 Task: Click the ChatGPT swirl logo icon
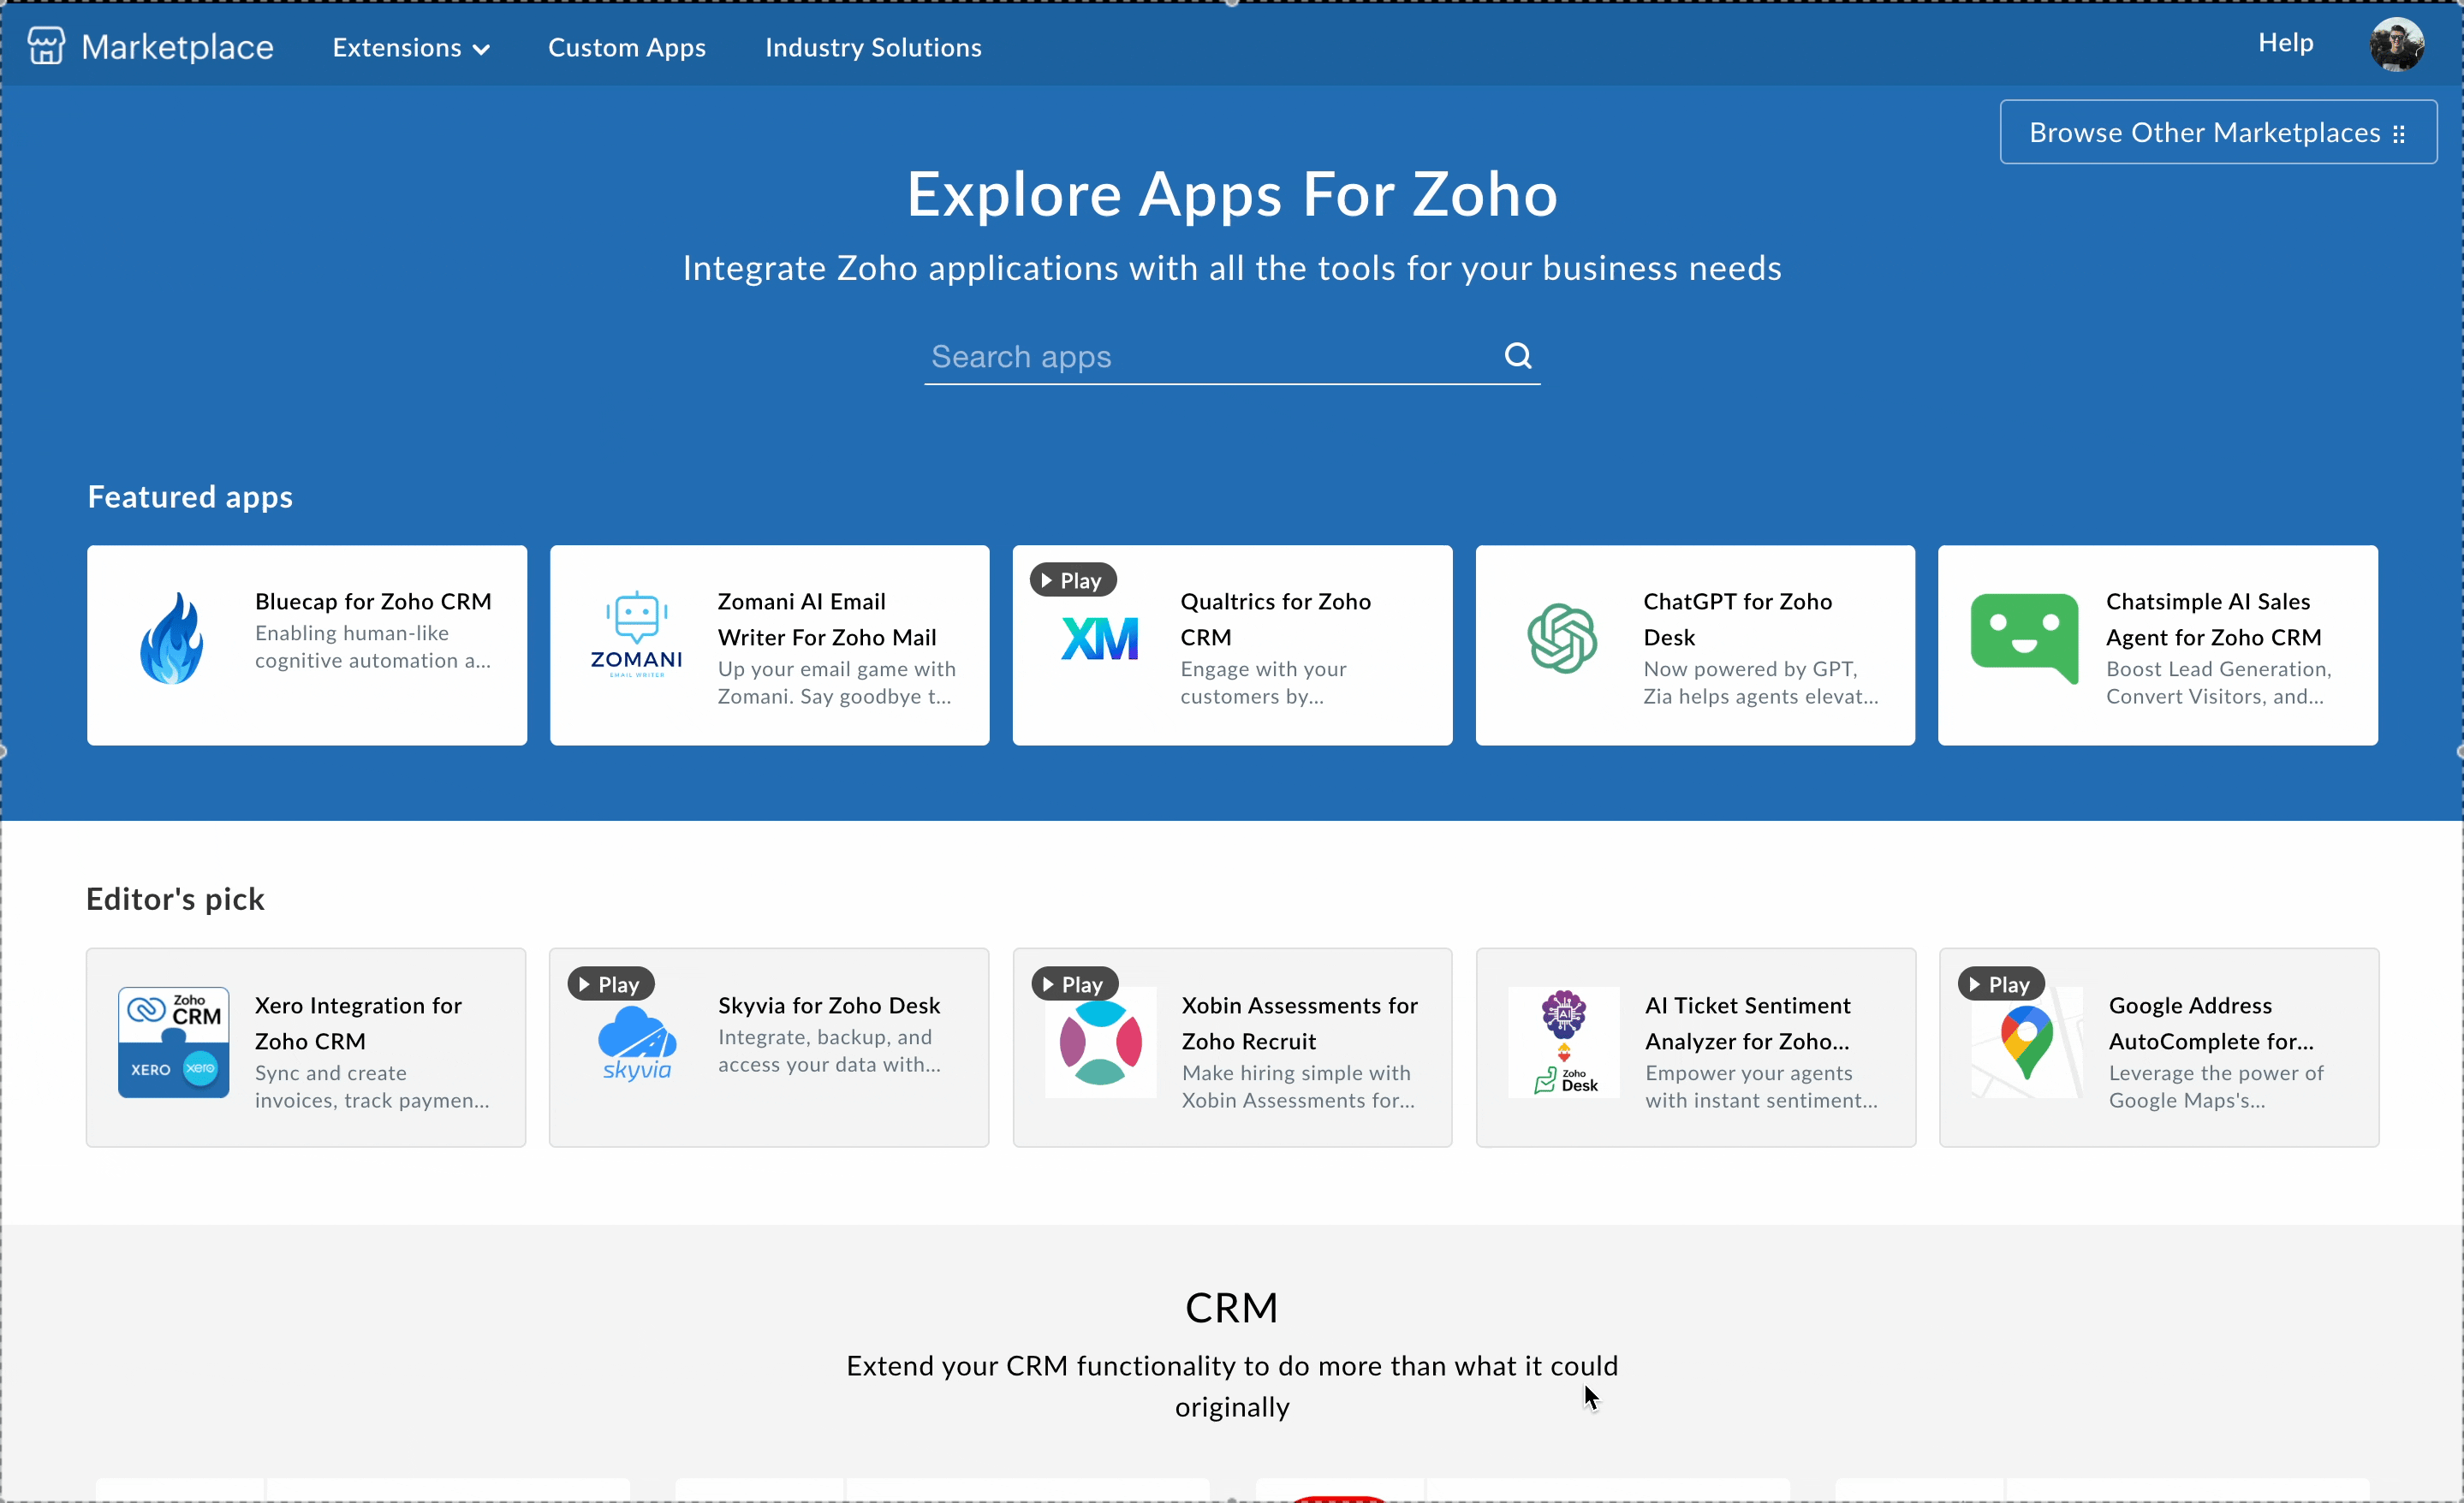tap(1561, 638)
